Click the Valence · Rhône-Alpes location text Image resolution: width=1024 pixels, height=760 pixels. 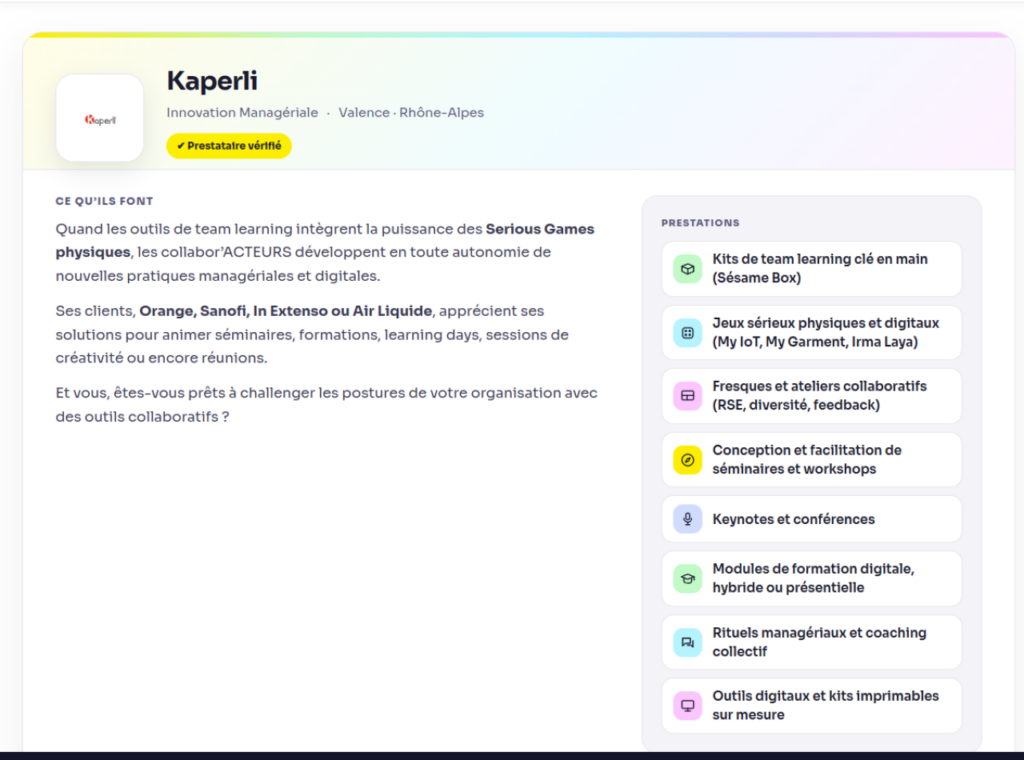(x=411, y=112)
